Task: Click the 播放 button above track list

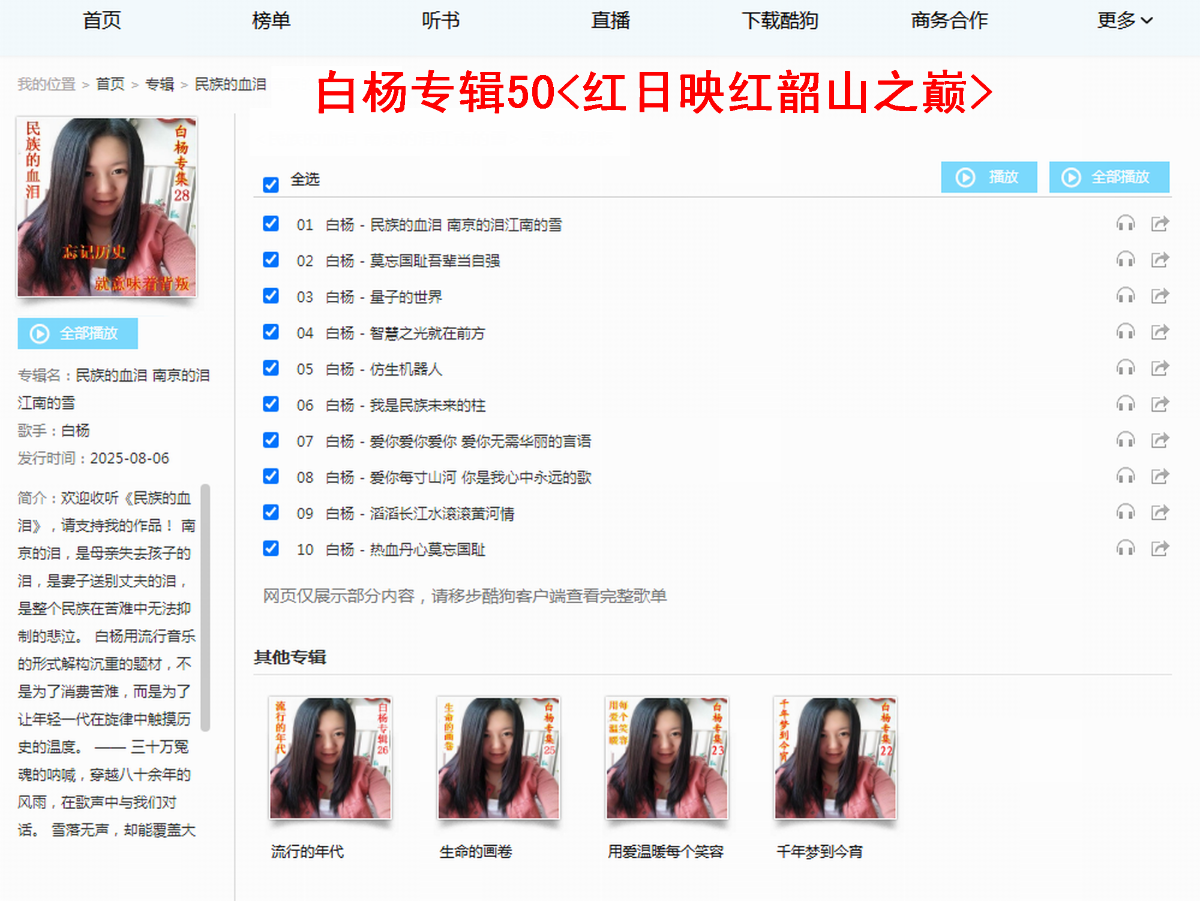Action: 989,177
